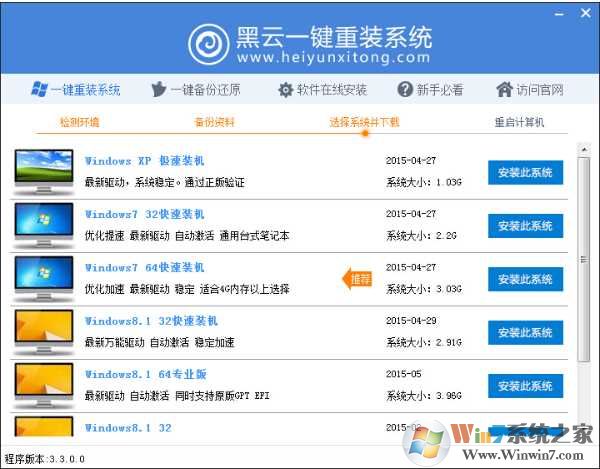The height and width of the screenshot is (469, 600).
Task: Click the progress marker dot under 选择系统并下载
Action: tap(365, 134)
